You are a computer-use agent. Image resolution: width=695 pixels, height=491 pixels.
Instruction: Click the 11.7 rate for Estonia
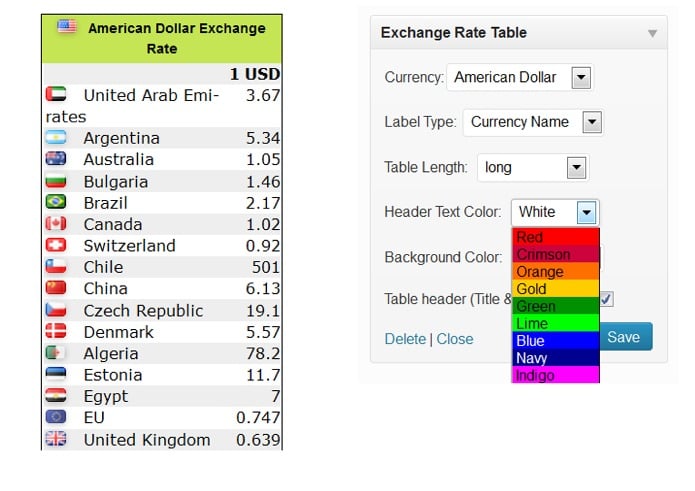(x=263, y=375)
